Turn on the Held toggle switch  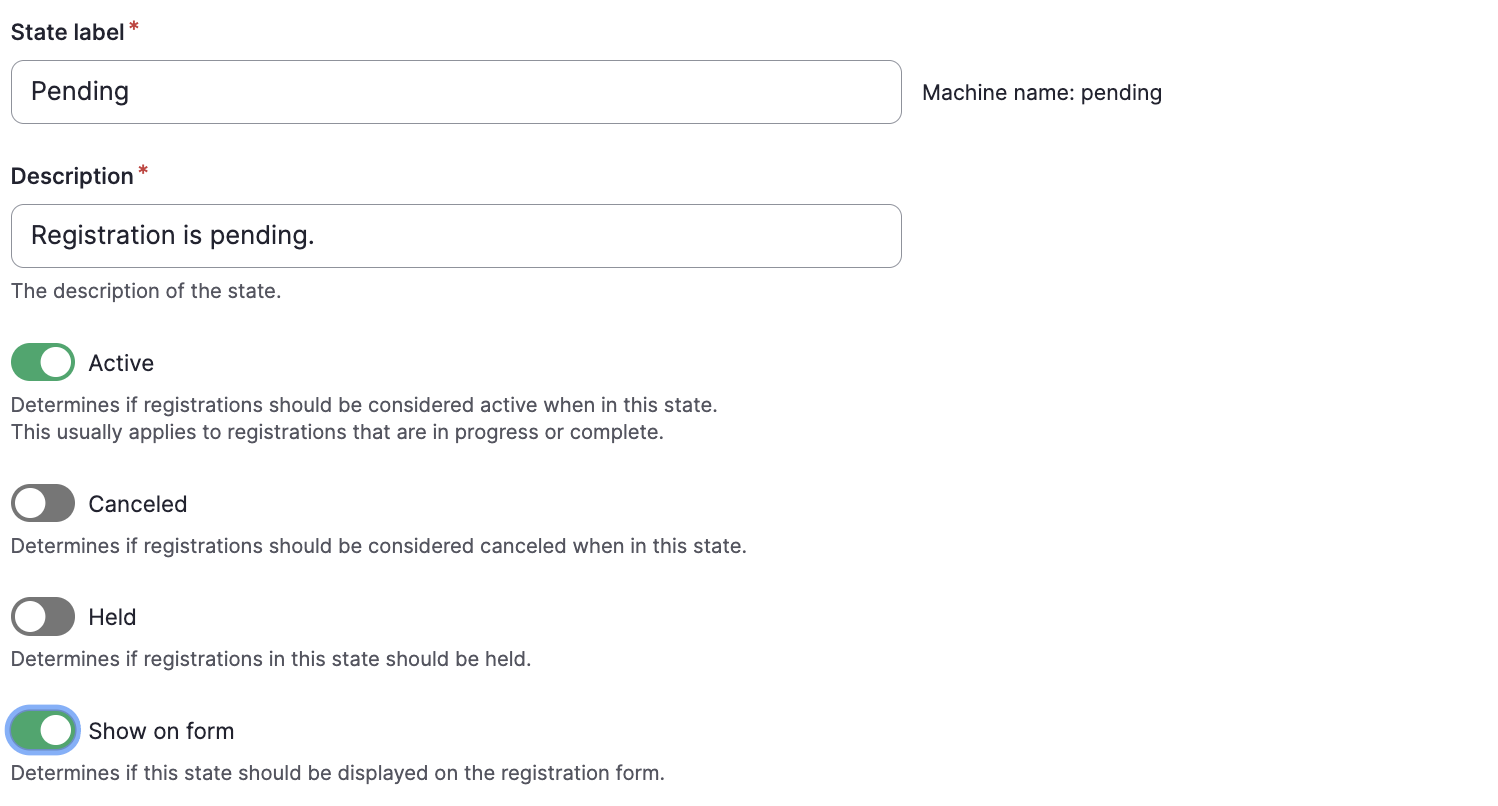43,616
